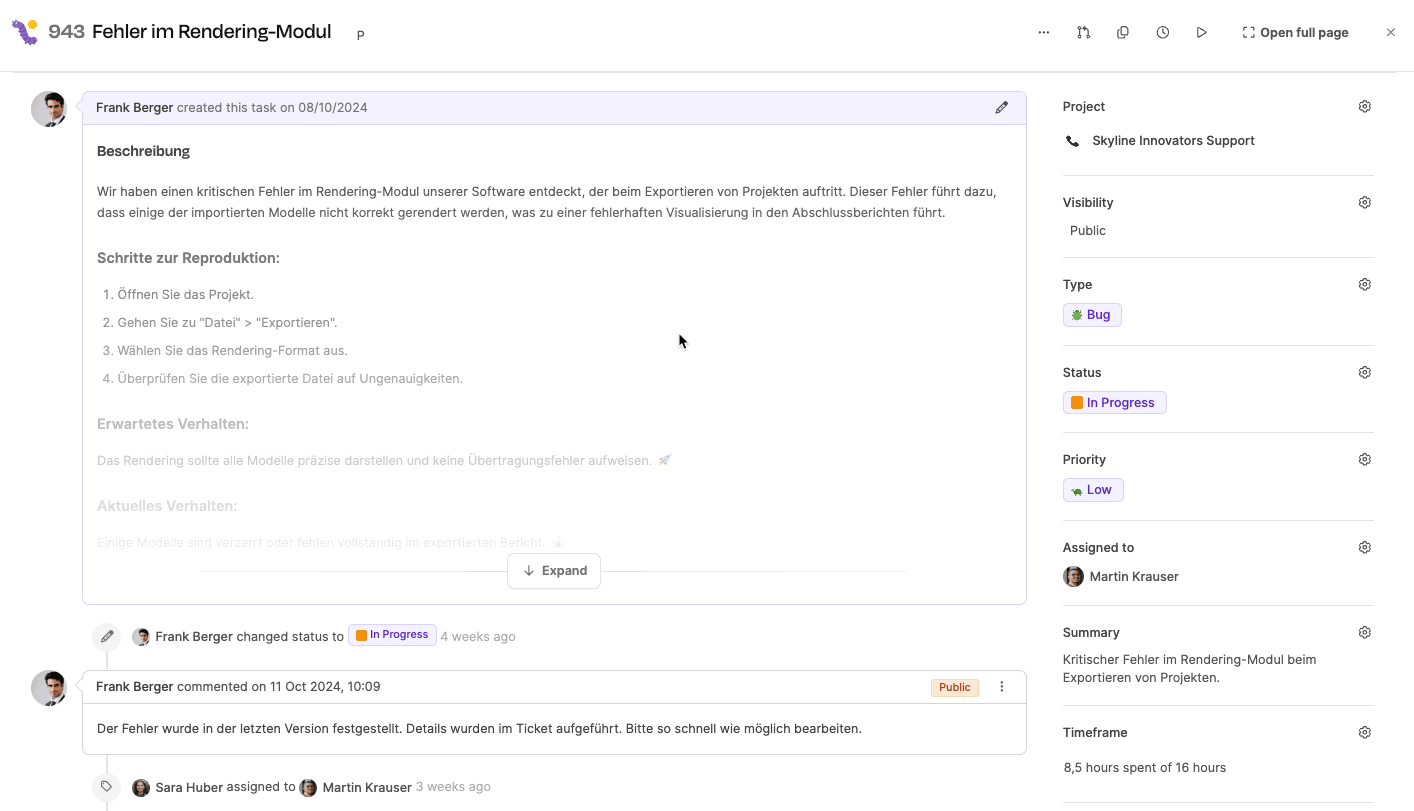Image resolution: width=1414 pixels, height=811 pixels.
Task: Open comment options three-dot menu
Action: (1002, 687)
